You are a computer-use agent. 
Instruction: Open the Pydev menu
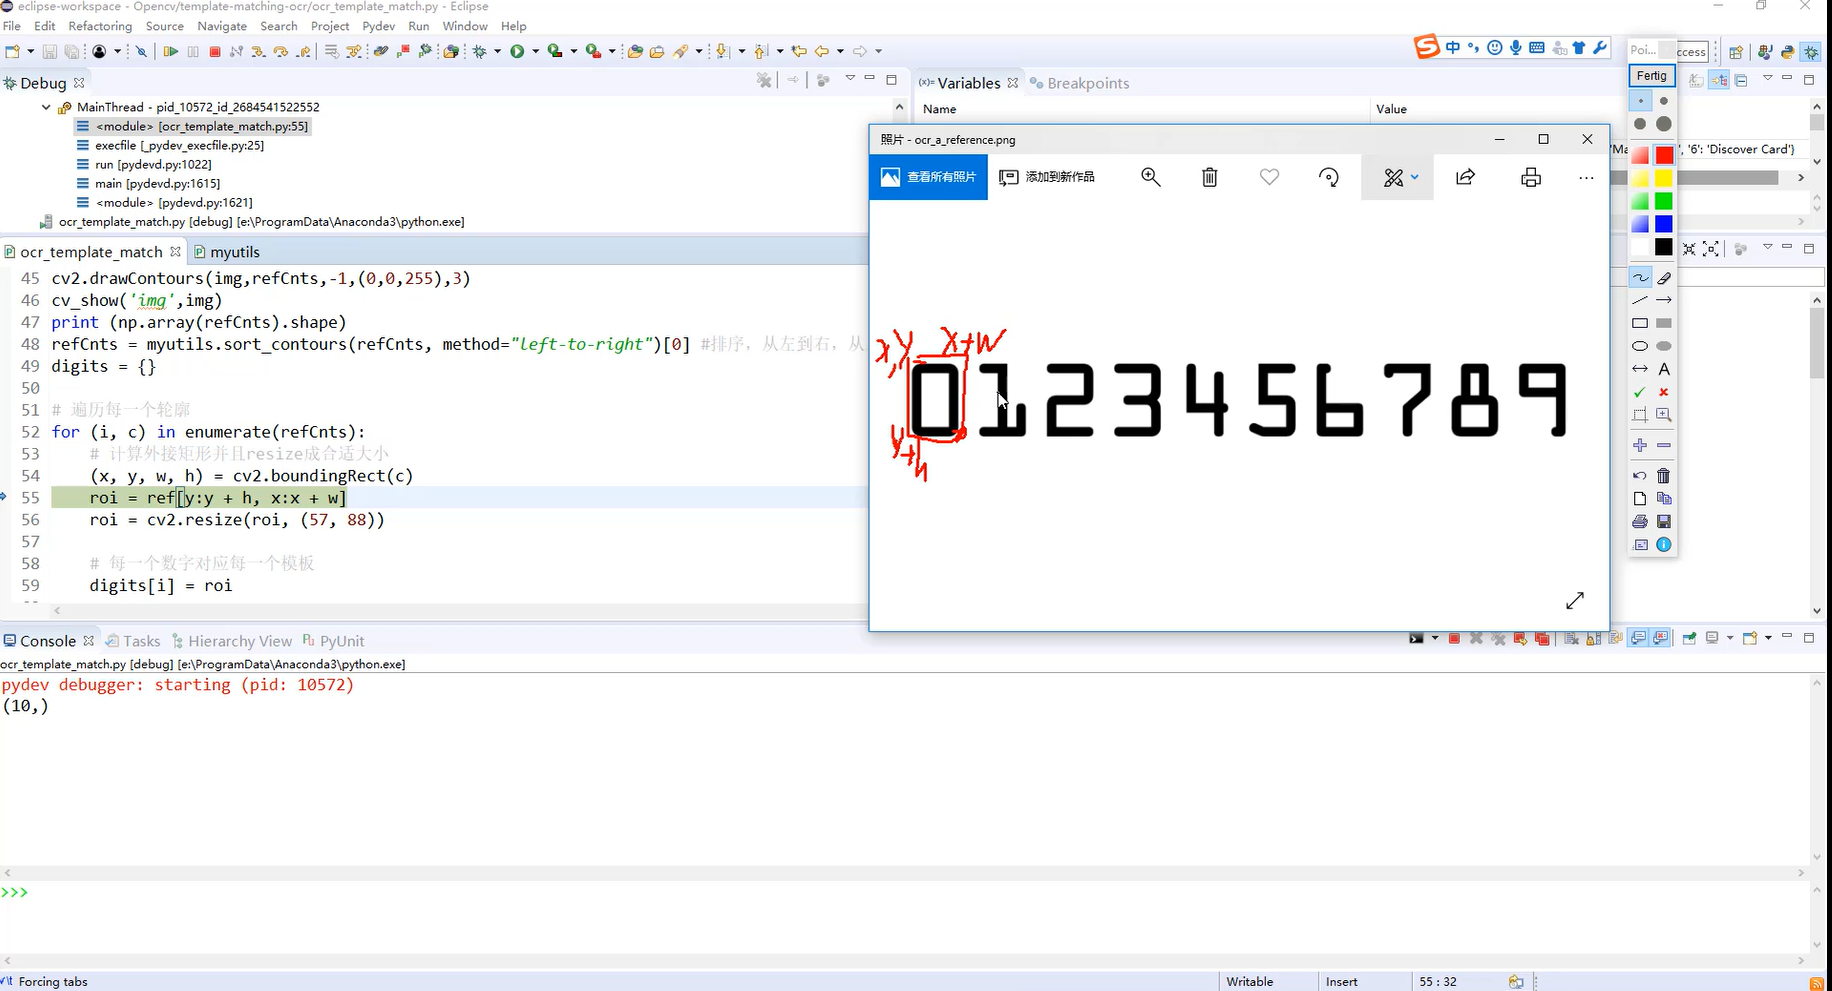(378, 26)
